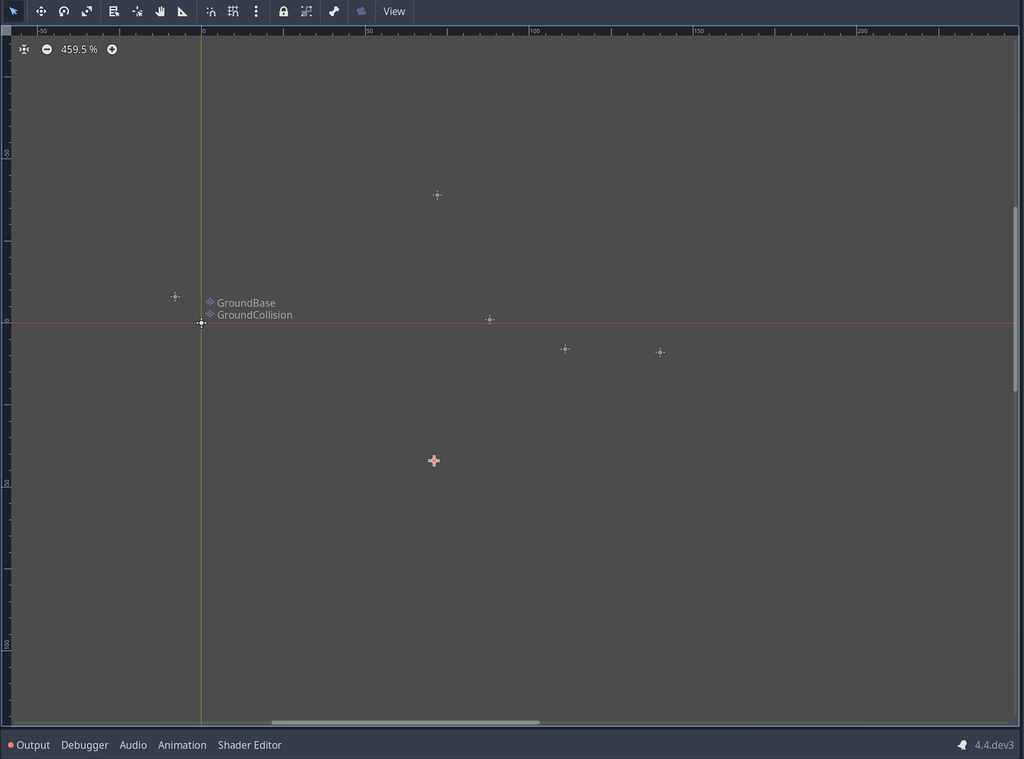Open the View menu
This screenshot has width=1024, height=759.
point(394,11)
